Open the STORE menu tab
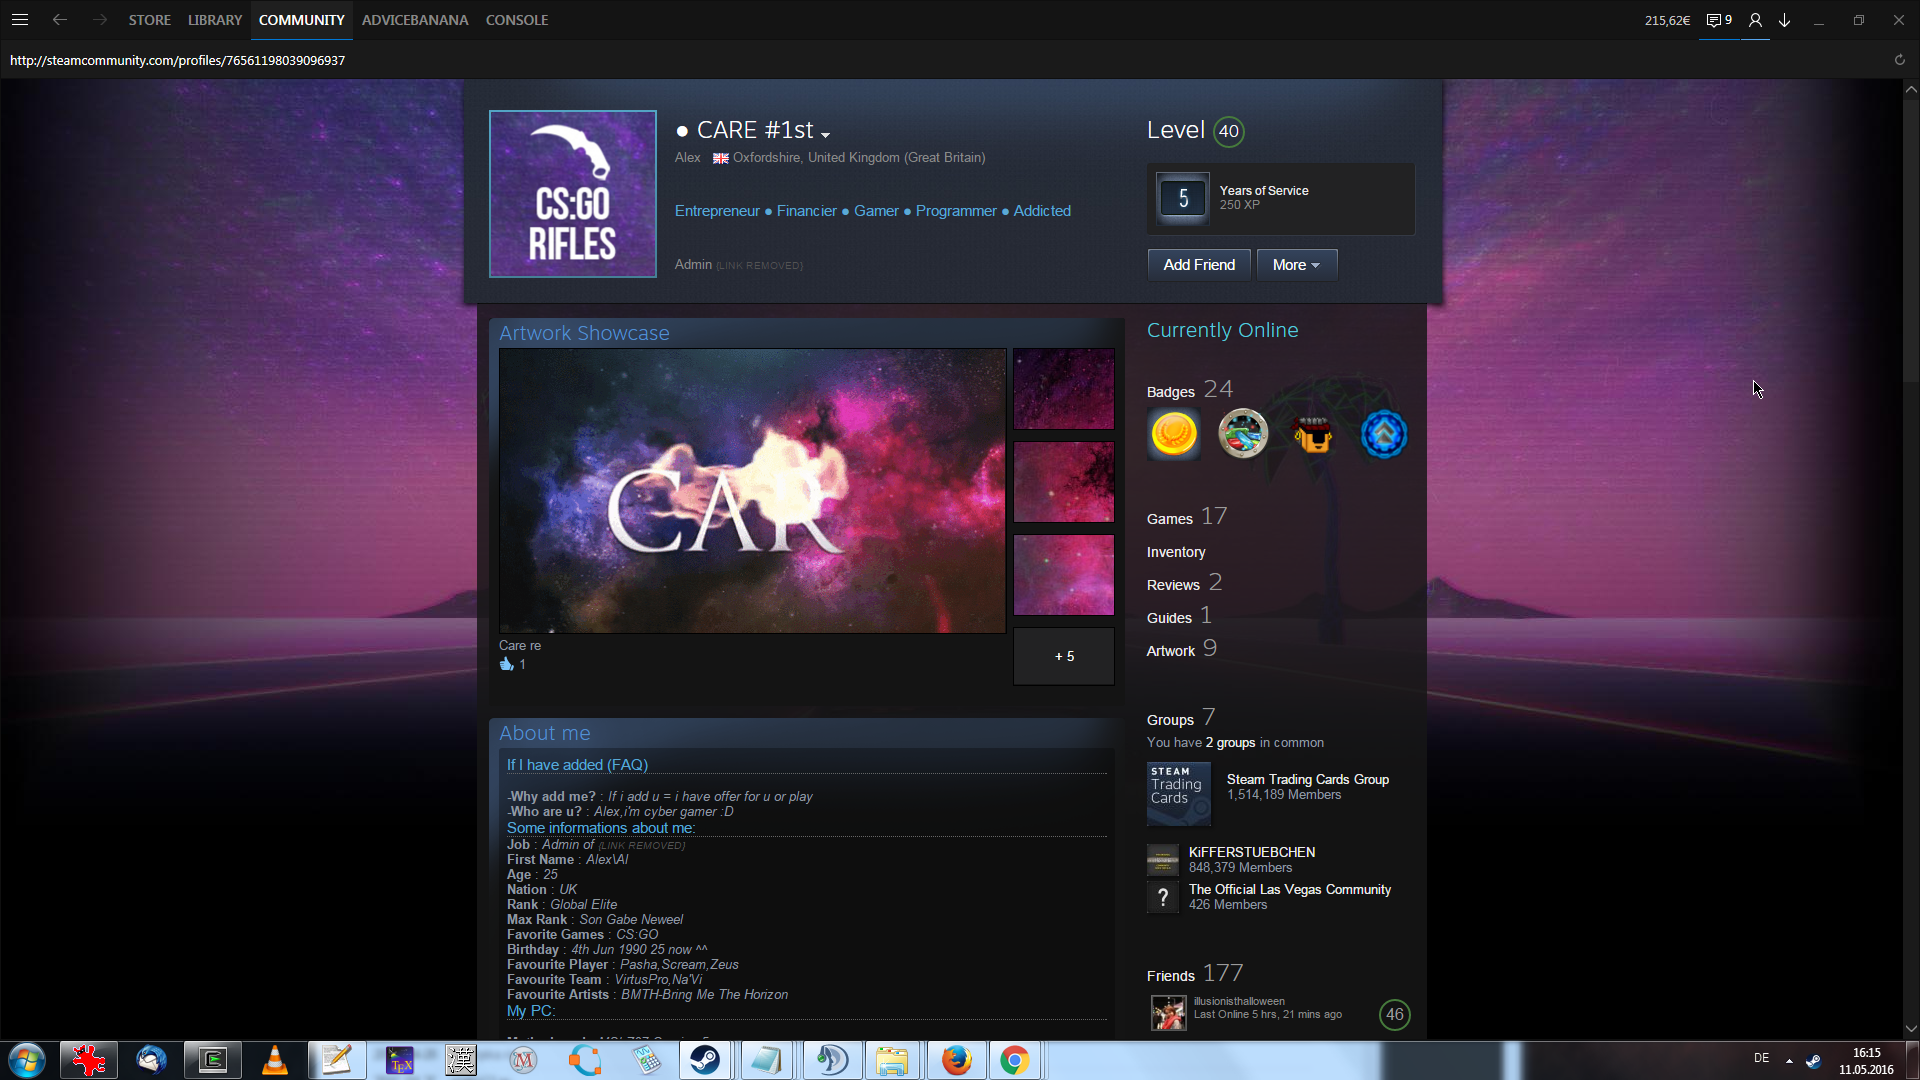 (149, 20)
